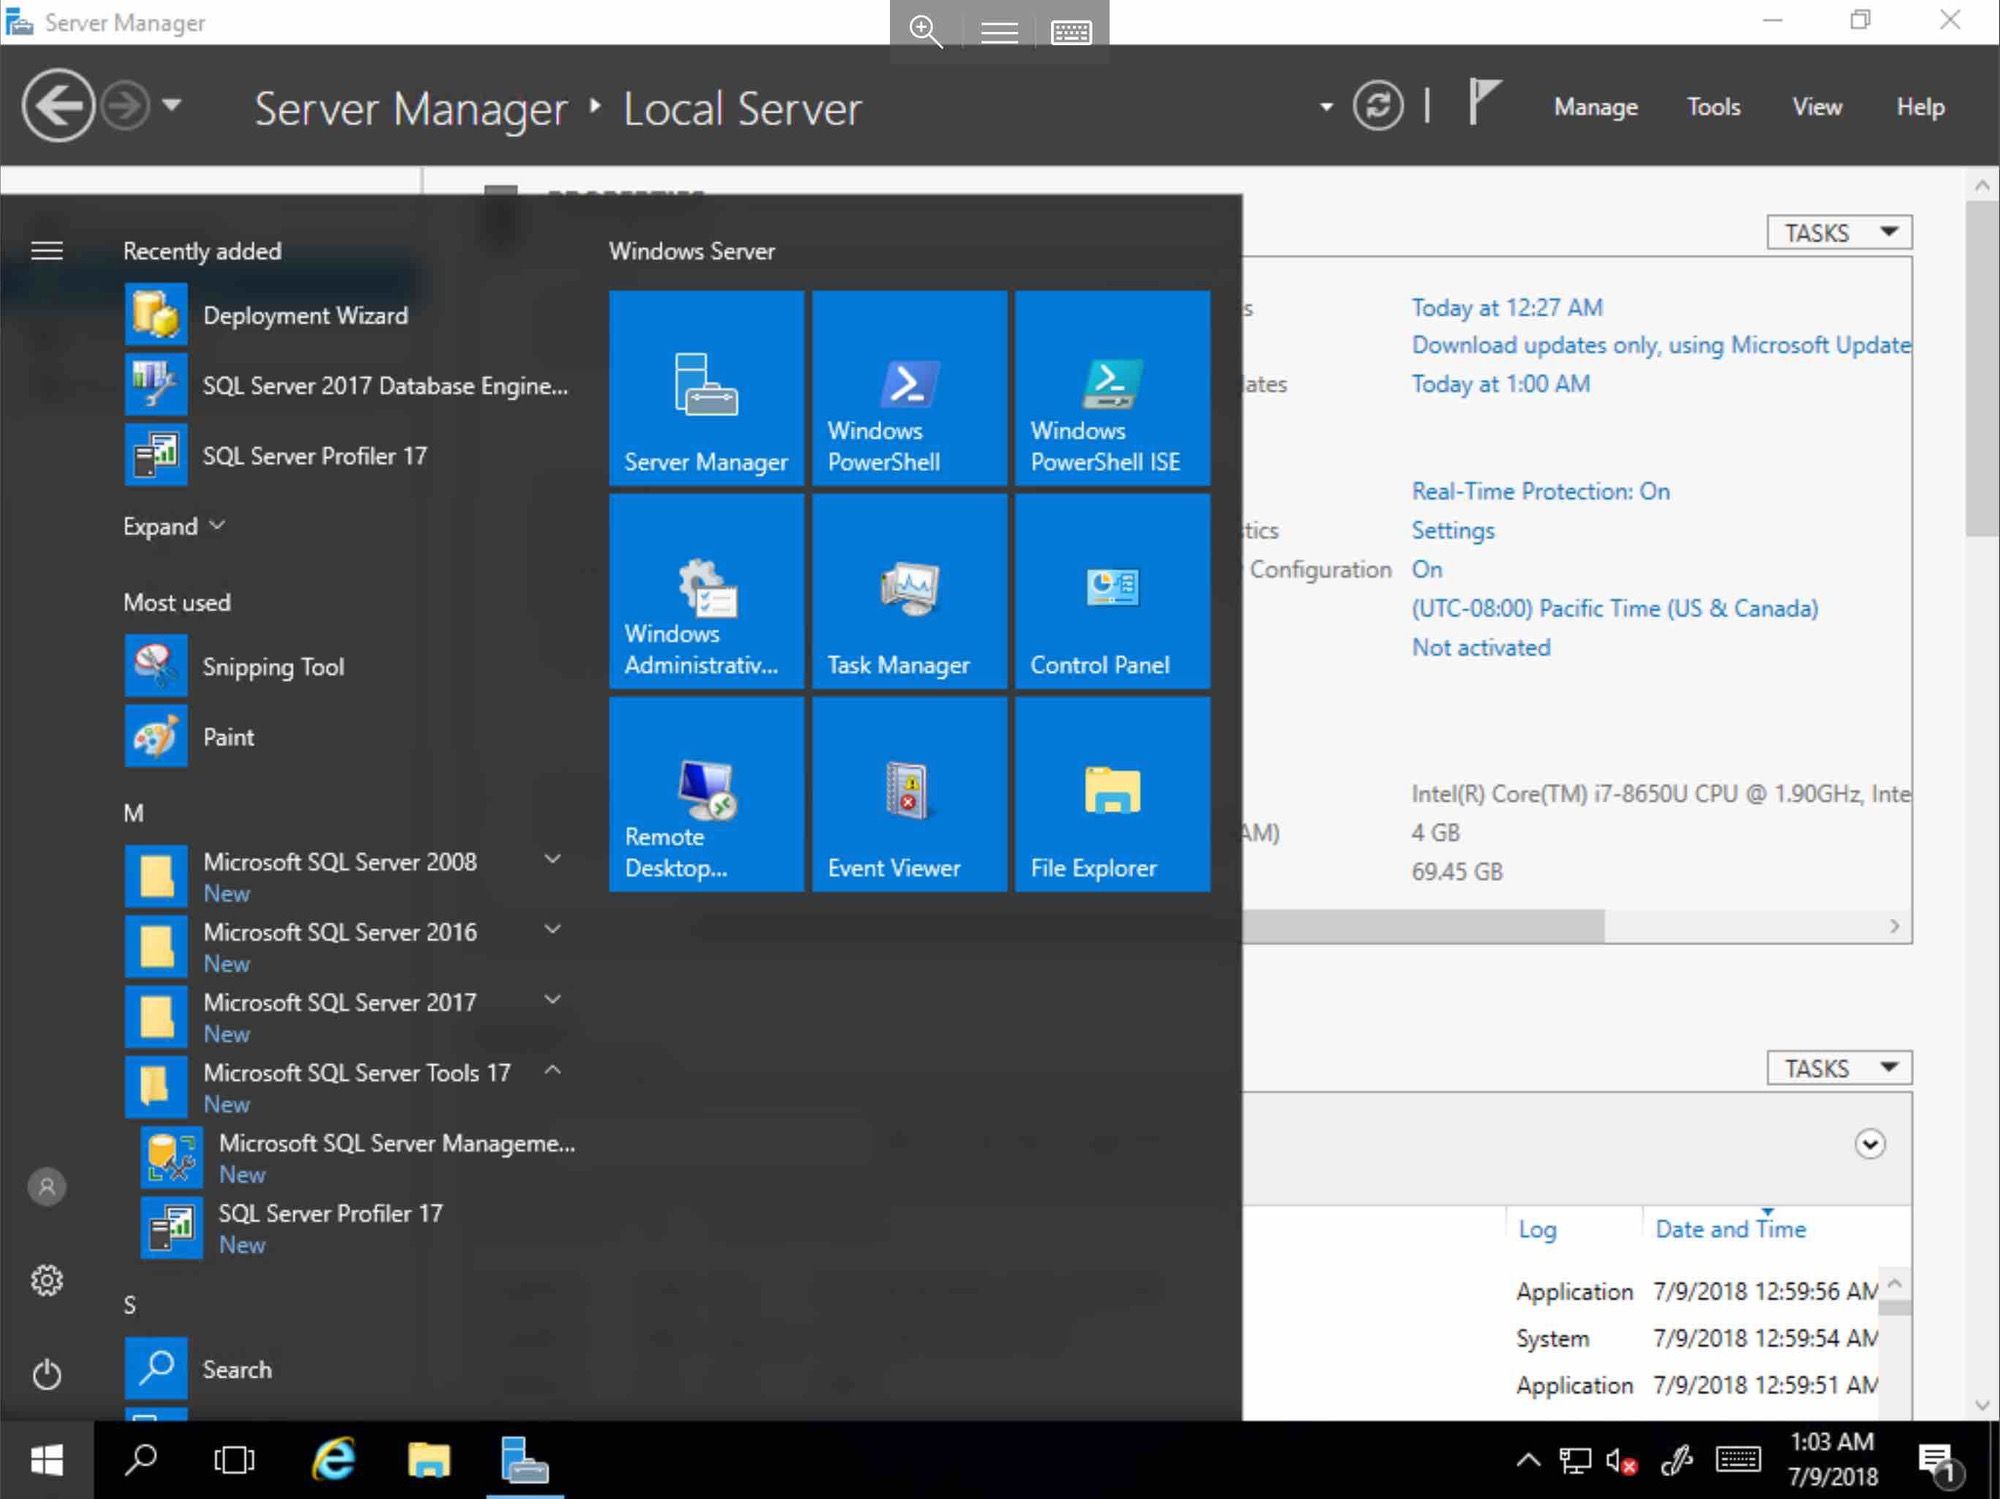This screenshot has width=2000, height=1499.
Task: Click the Not activated link
Action: [1480, 647]
